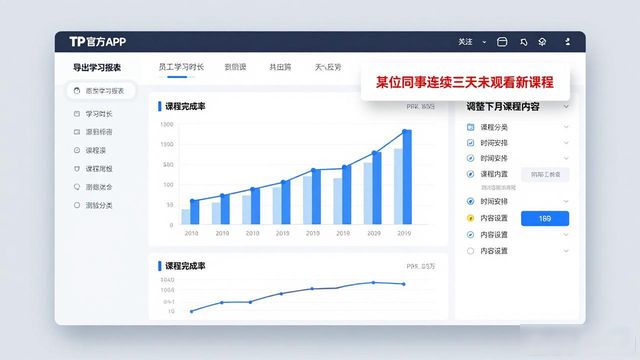Click the clock icon in left sidebar
Viewport: 640px width, 360px height.
point(77,150)
